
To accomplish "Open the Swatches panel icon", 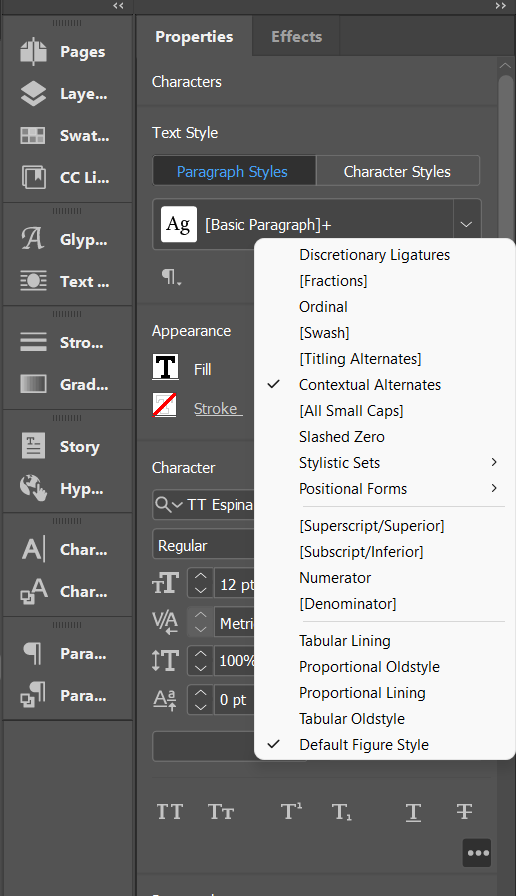I will [x=33, y=135].
